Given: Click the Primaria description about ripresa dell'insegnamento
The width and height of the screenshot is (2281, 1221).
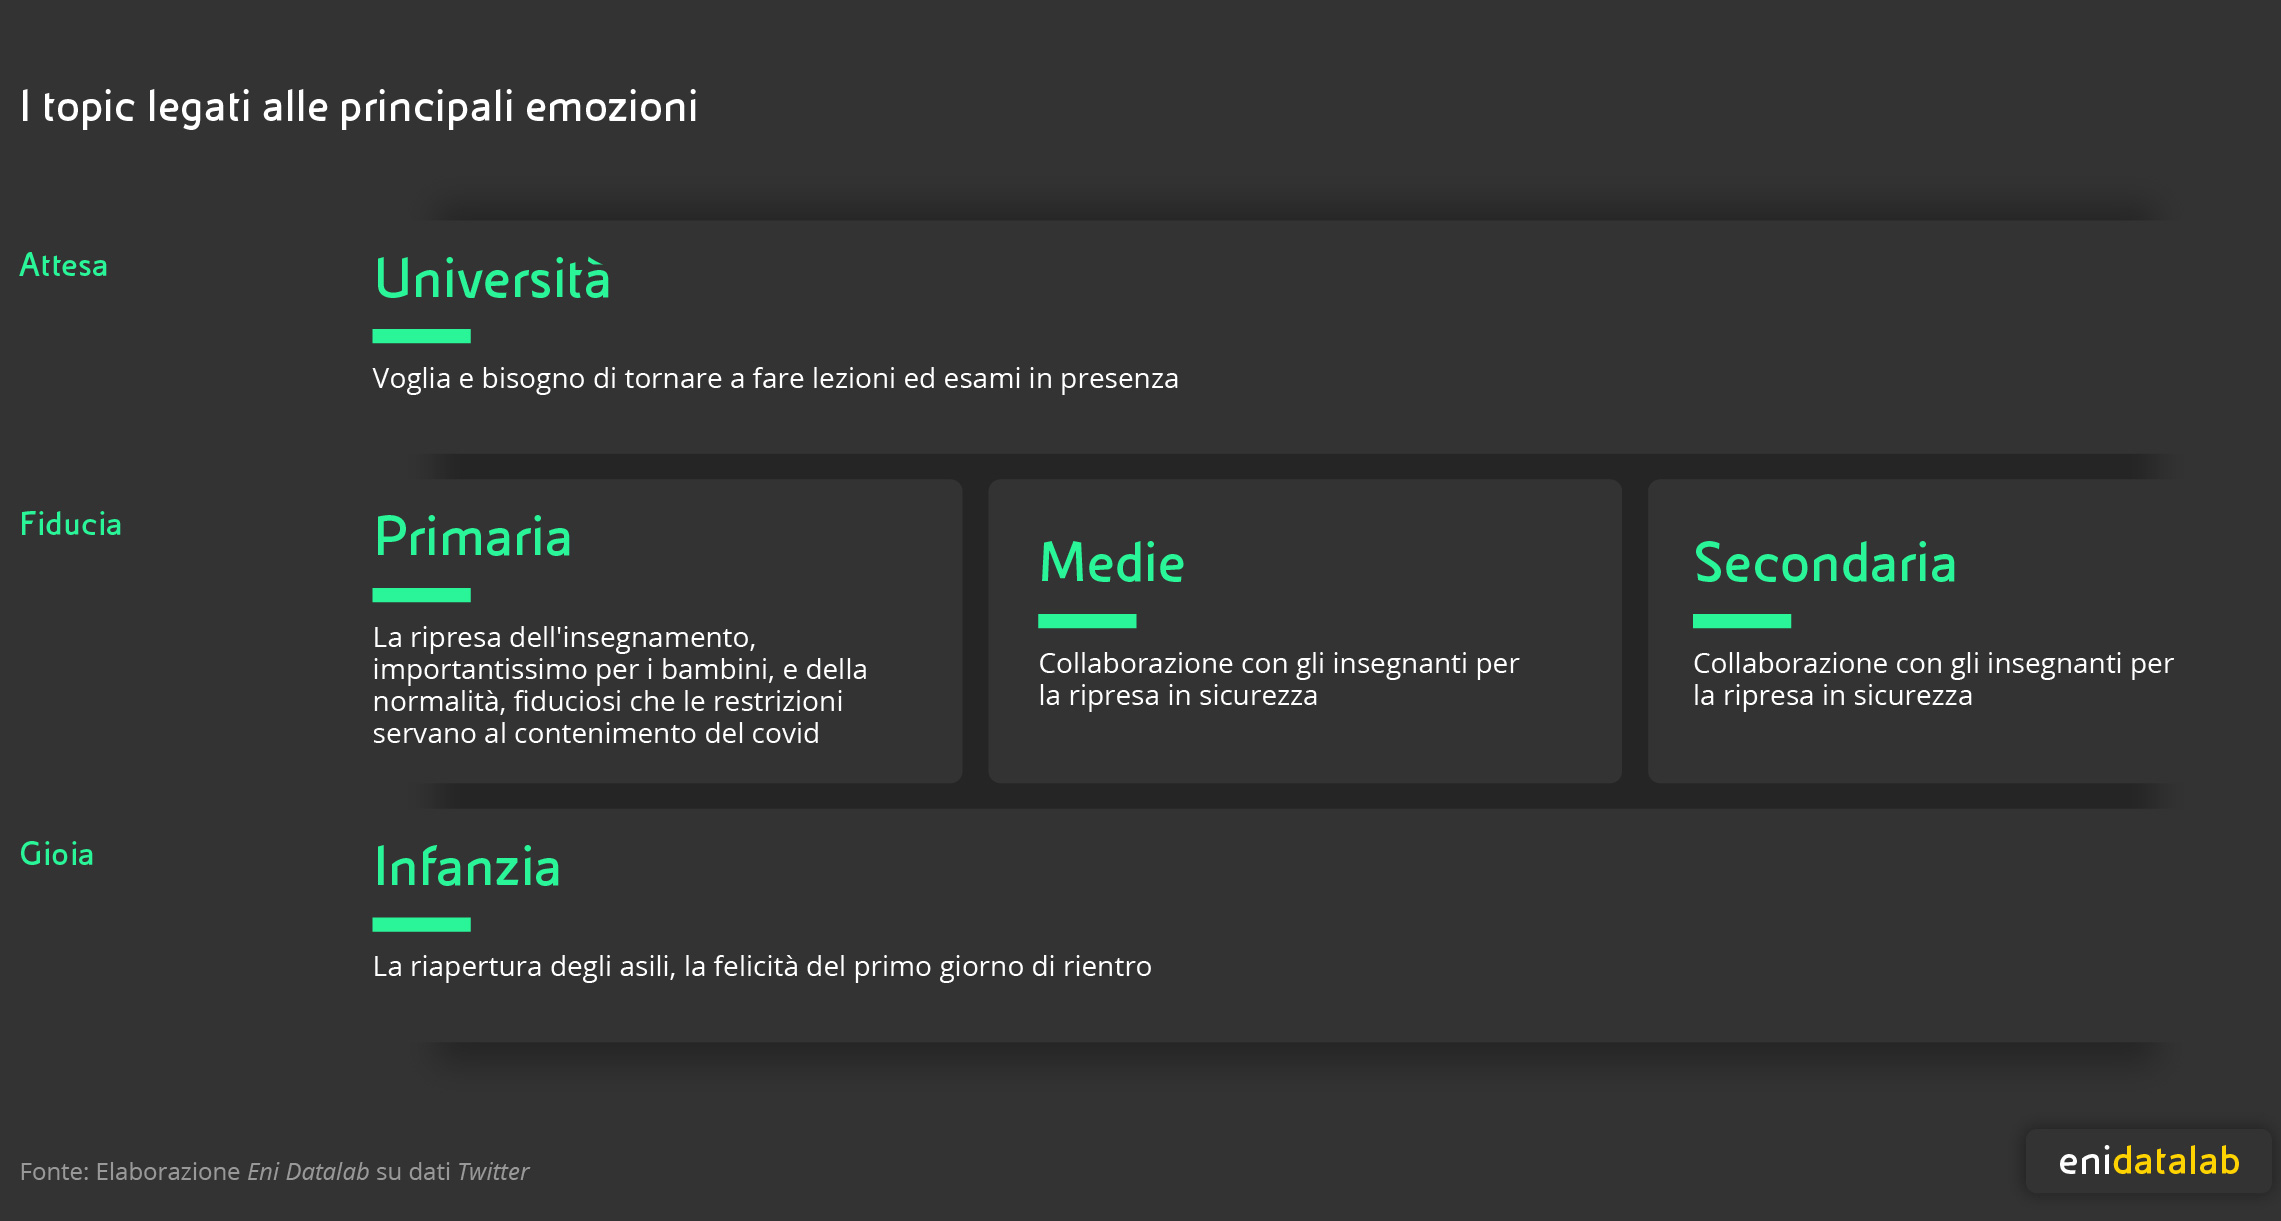Looking at the screenshot, I should [x=620, y=685].
